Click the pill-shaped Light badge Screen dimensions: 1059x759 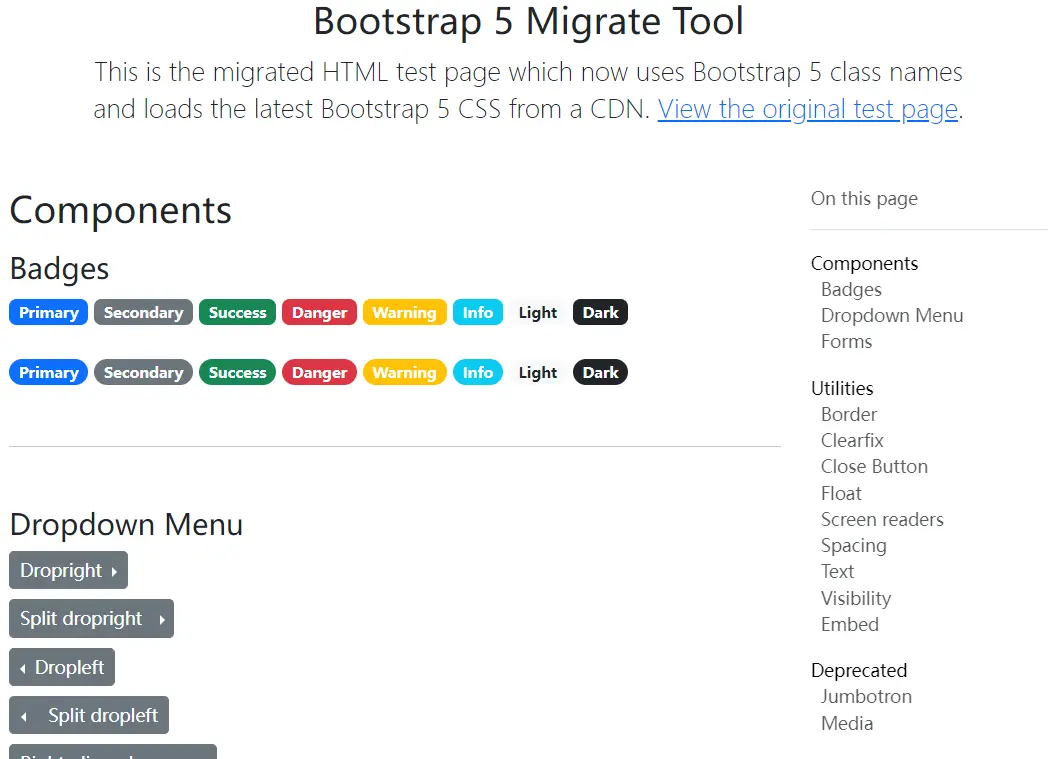[x=538, y=372]
